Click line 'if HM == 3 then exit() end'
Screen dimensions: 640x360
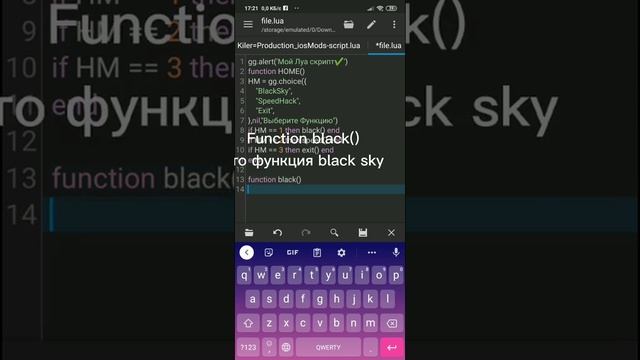point(291,150)
